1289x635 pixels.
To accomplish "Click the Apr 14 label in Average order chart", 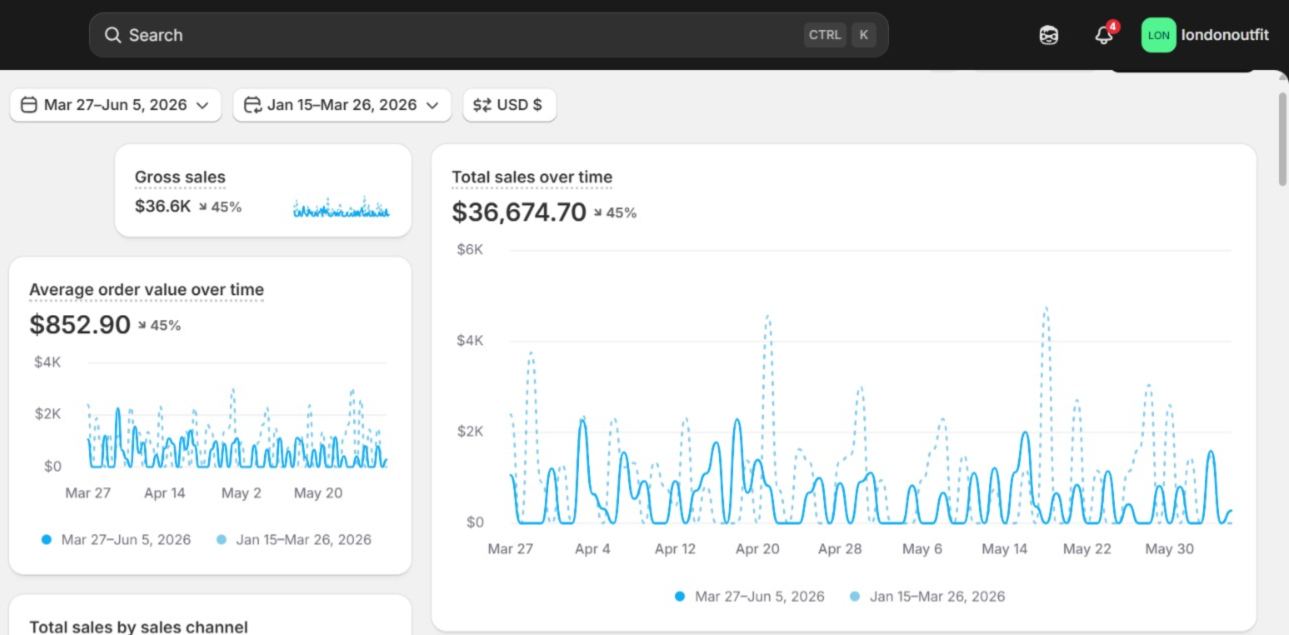I will pos(164,493).
